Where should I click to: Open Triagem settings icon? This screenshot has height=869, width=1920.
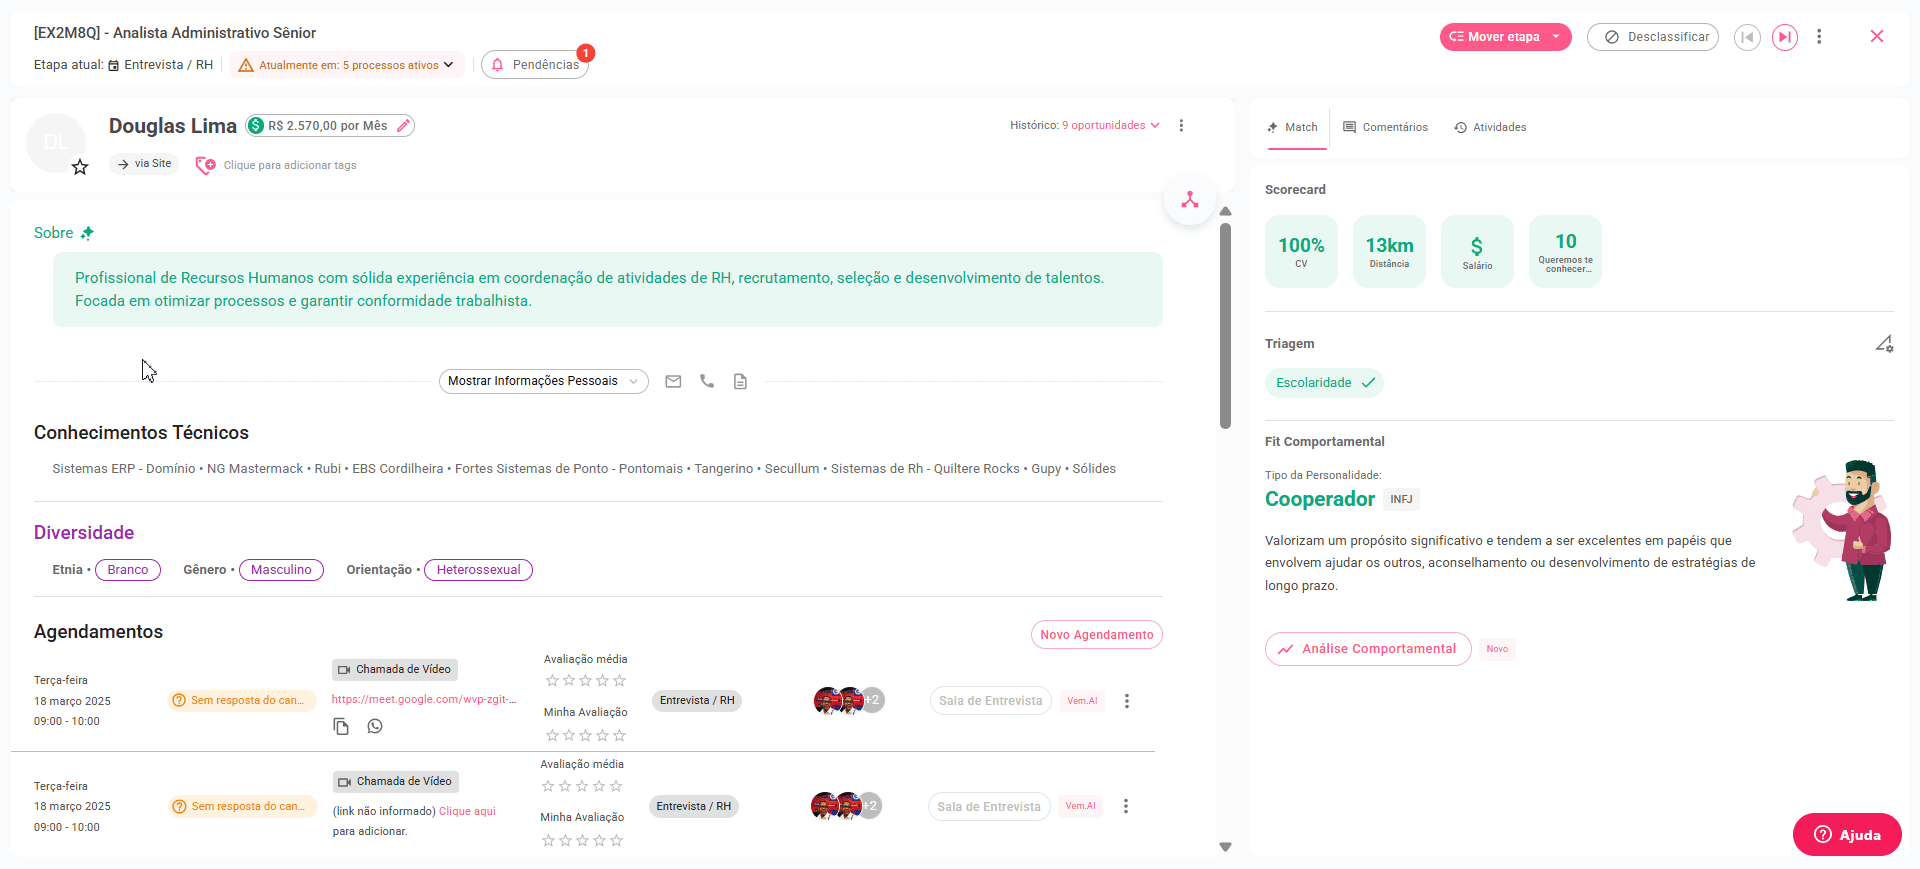coord(1883,344)
